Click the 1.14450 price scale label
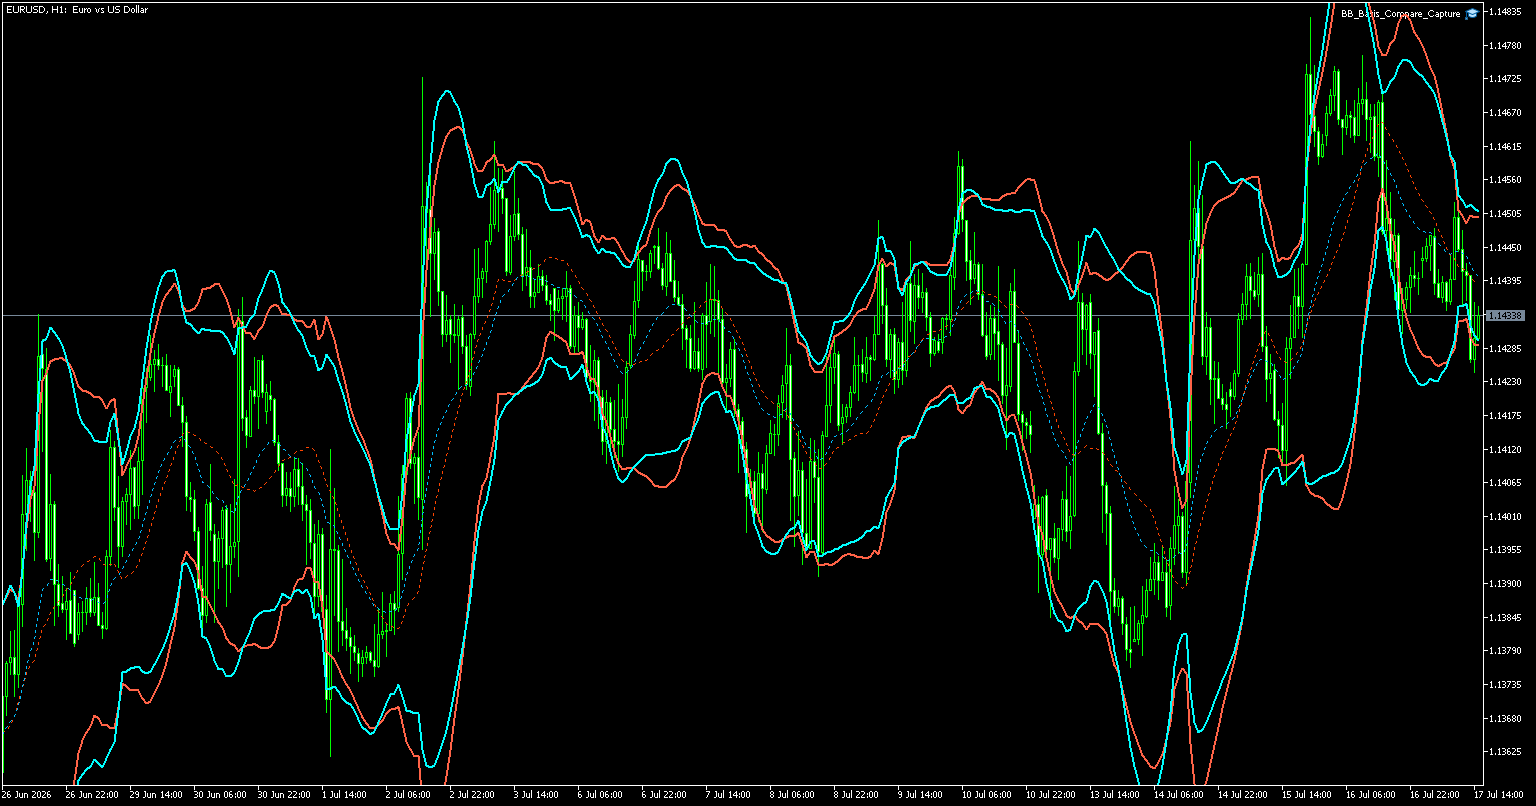The width and height of the screenshot is (1536, 806). click(1505, 247)
